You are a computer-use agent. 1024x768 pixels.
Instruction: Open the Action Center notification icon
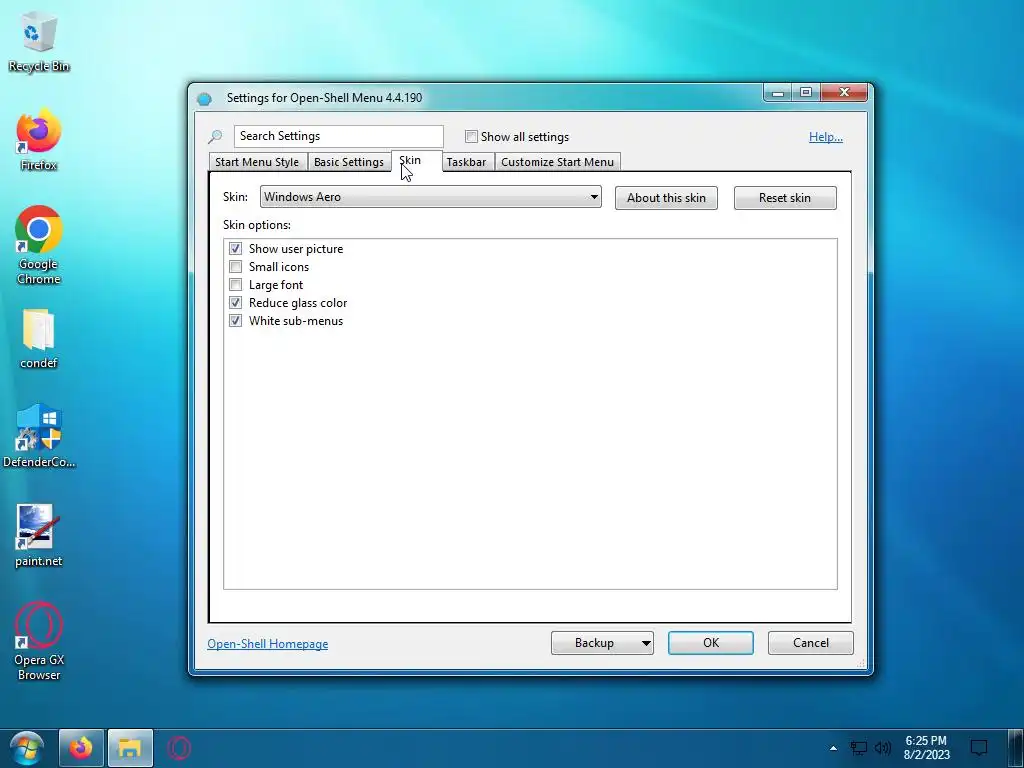[x=979, y=748]
